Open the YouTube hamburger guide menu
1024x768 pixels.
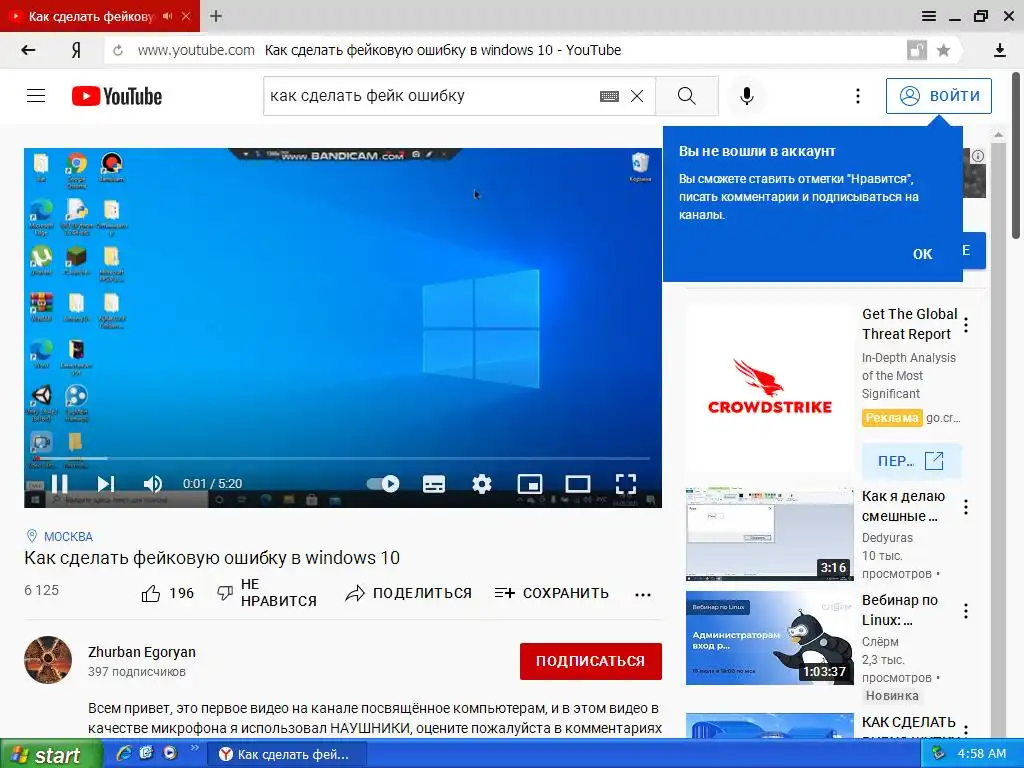36,96
